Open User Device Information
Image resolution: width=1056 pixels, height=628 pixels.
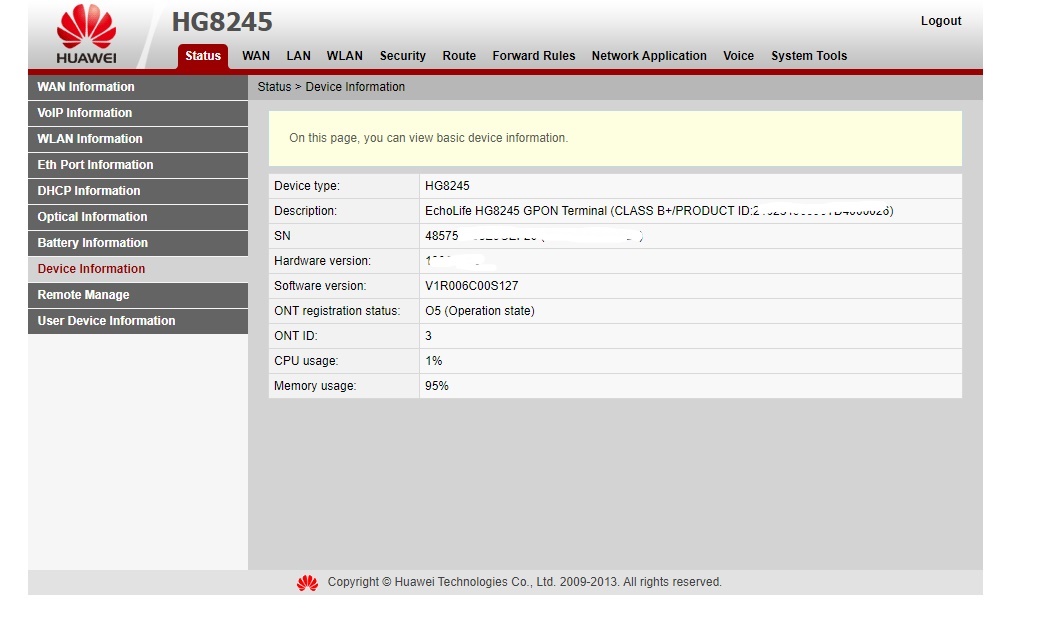tap(106, 321)
